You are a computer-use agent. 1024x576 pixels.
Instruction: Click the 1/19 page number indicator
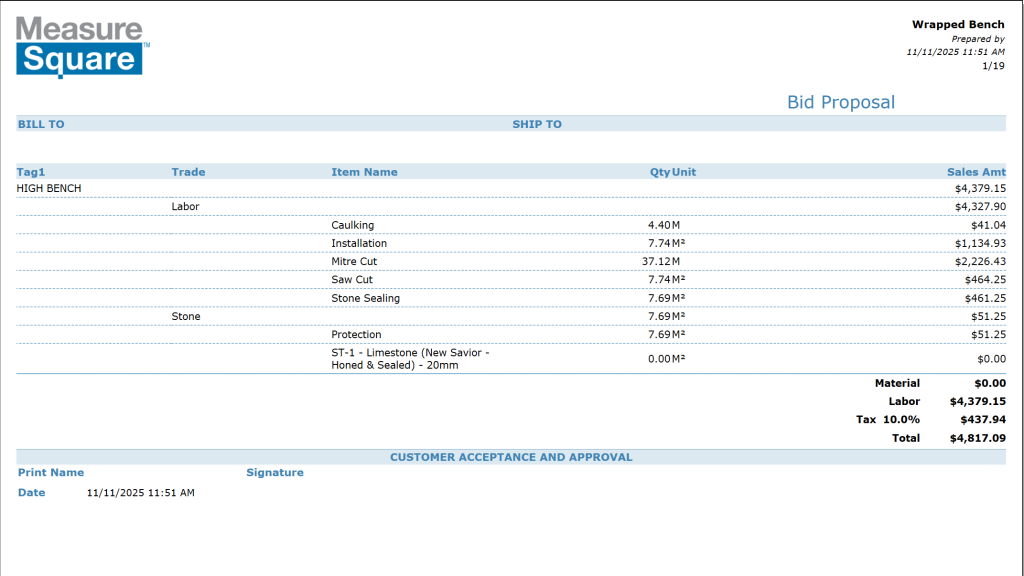click(x=993, y=66)
